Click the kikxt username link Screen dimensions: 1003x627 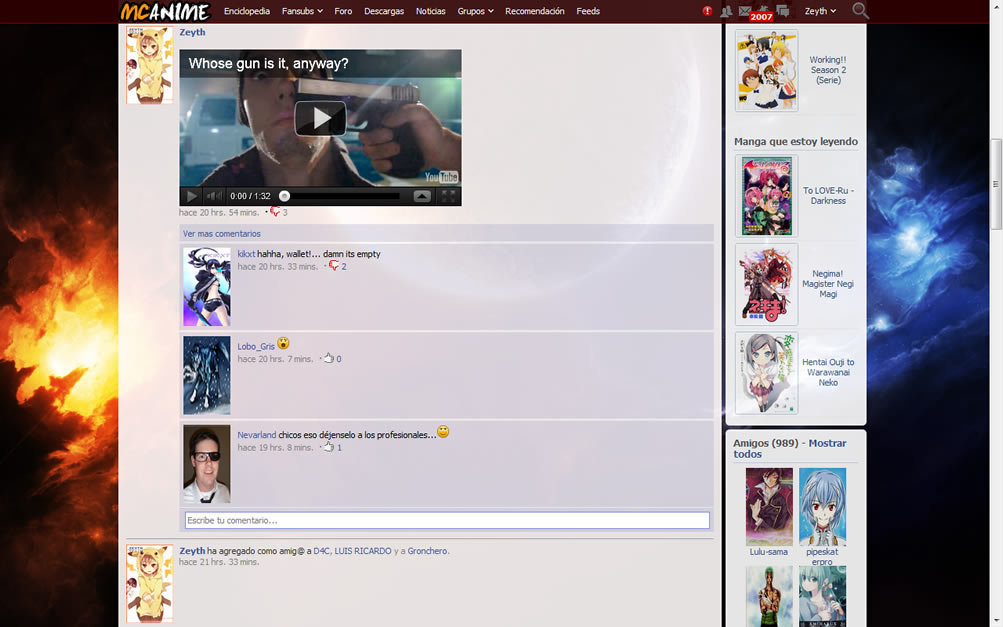click(246, 254)
